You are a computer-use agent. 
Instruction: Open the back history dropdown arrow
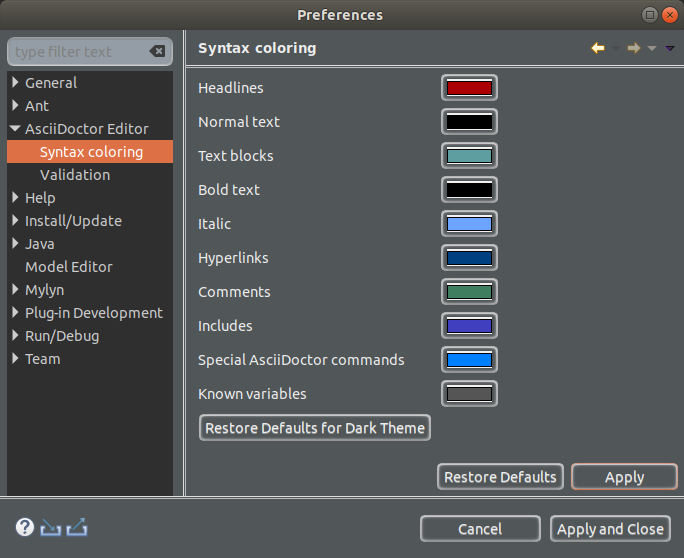616,48
